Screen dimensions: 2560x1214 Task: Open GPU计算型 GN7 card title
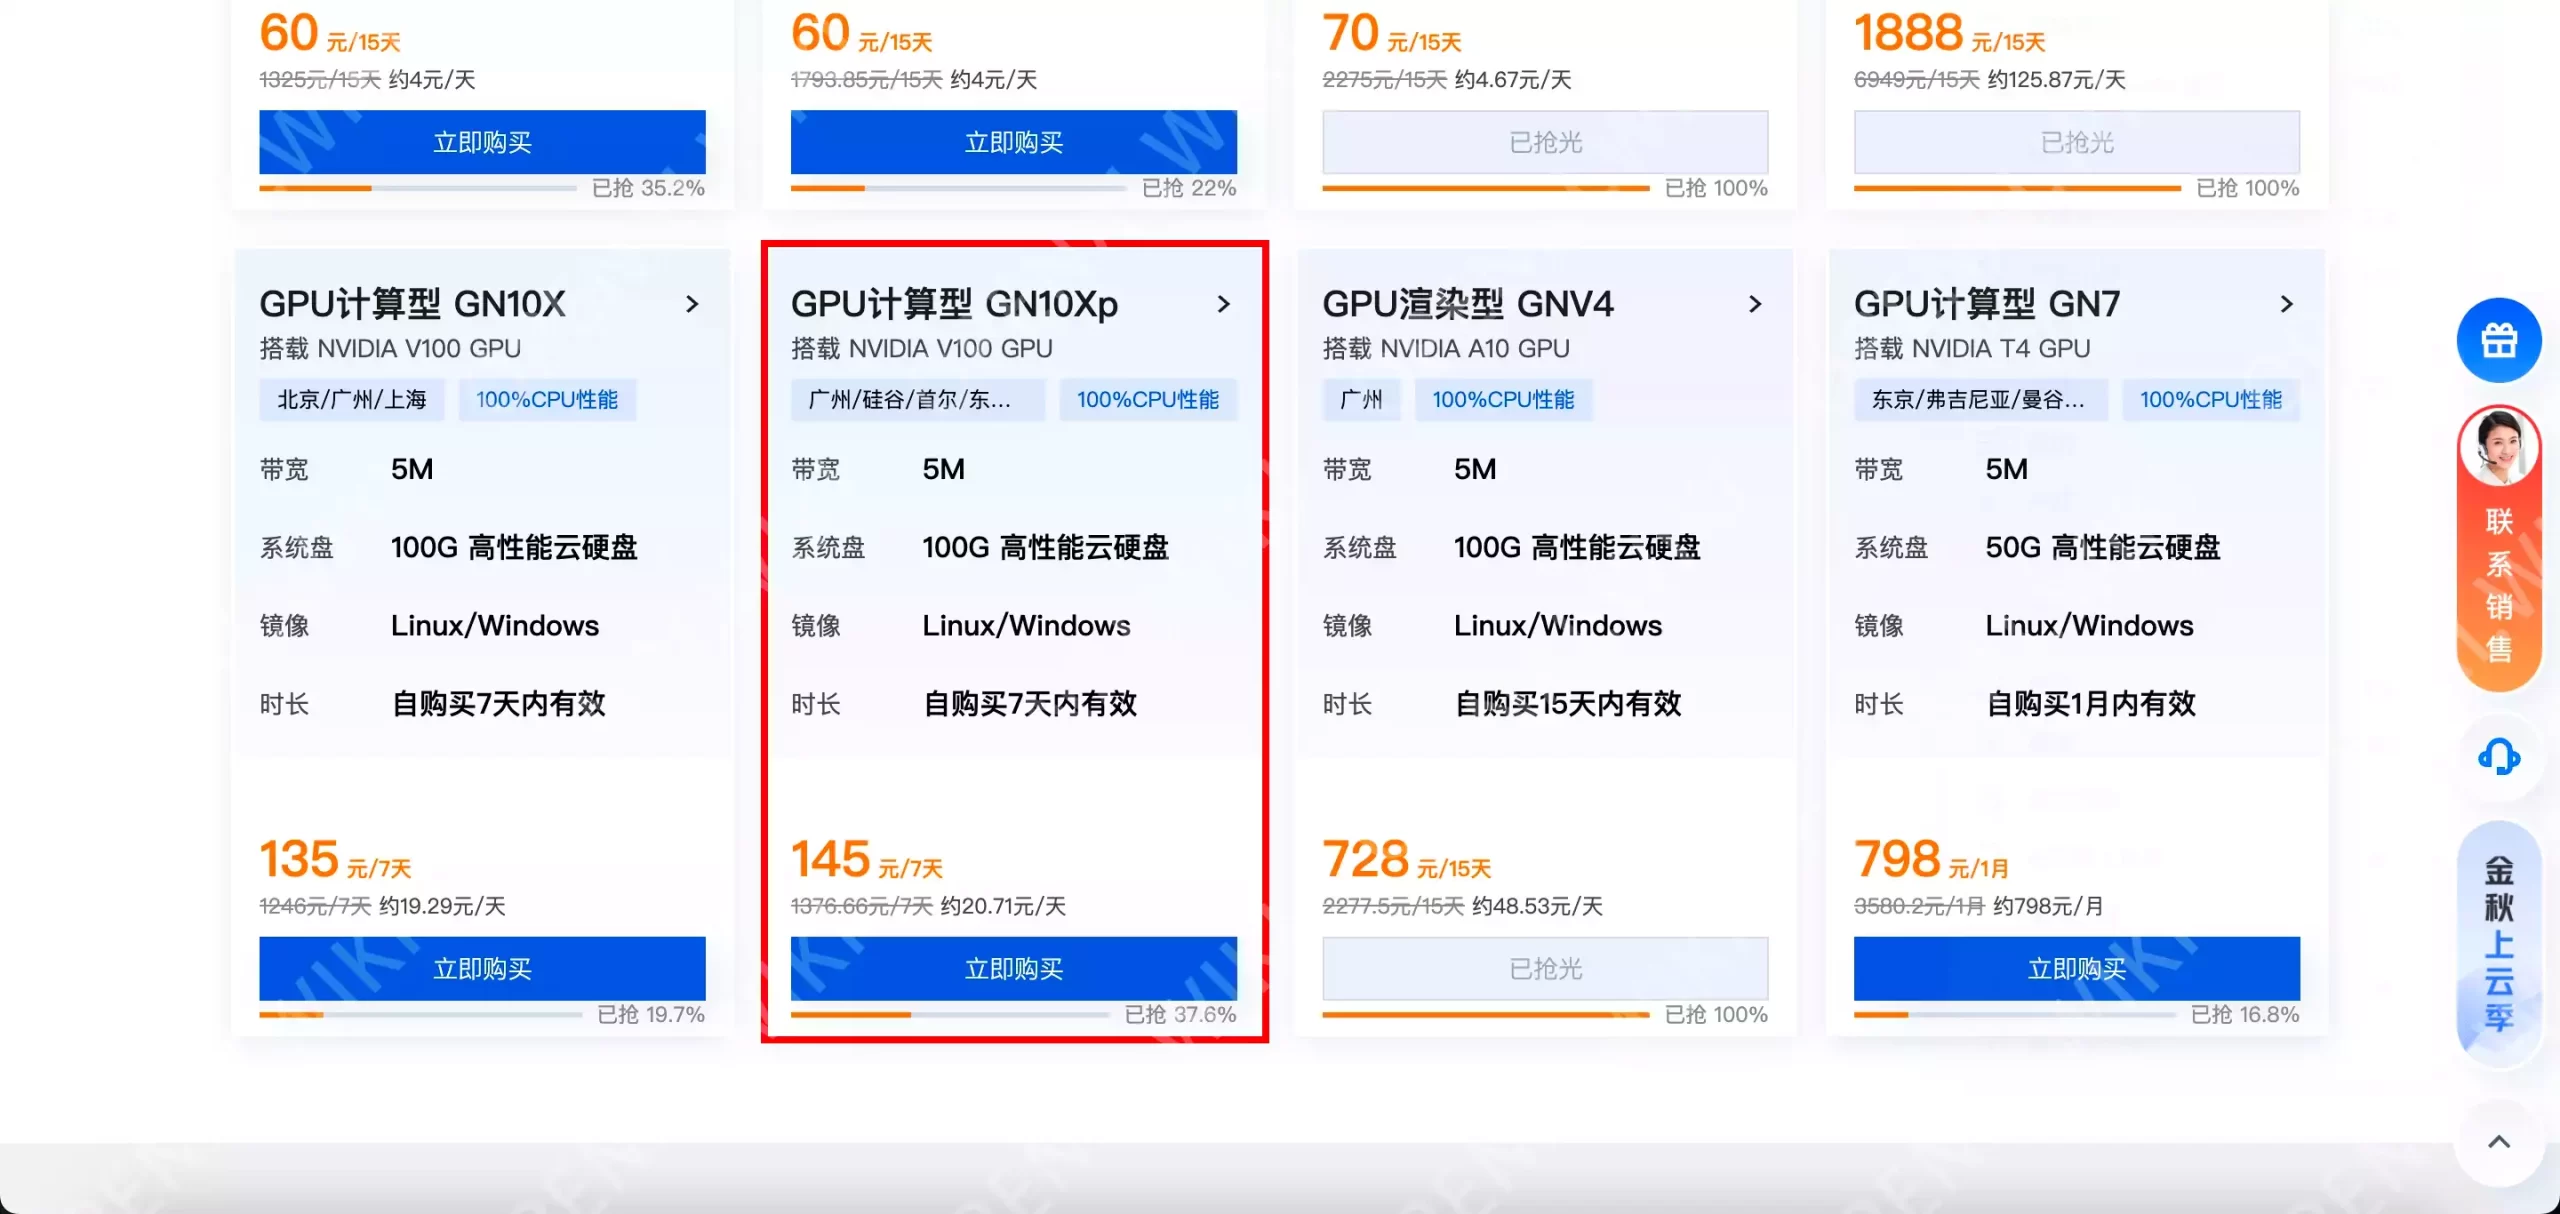click(x=1987, y=304)
